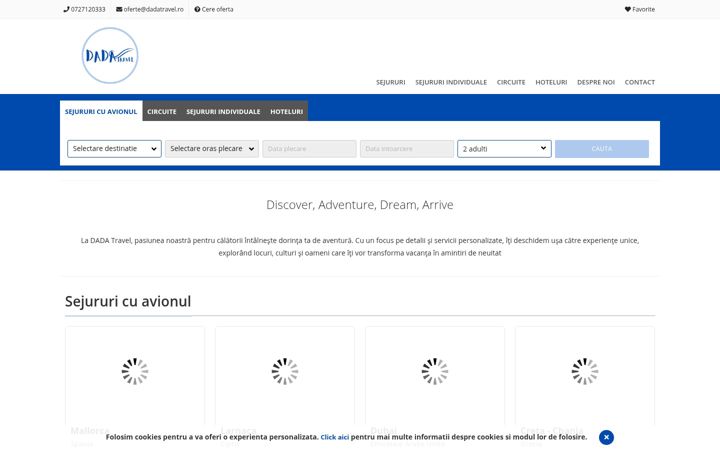The image size is (720, 450).
Task: Open the DADA Travel logo homepage
Action: click(110, 56)
